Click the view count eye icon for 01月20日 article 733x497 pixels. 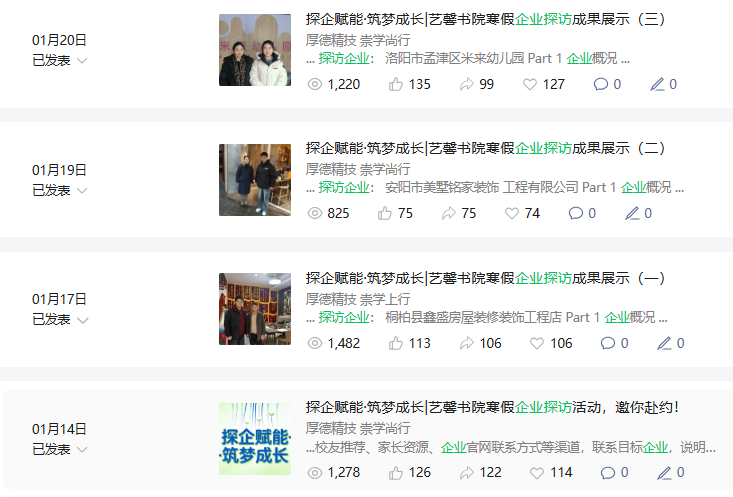pos(315,84)
